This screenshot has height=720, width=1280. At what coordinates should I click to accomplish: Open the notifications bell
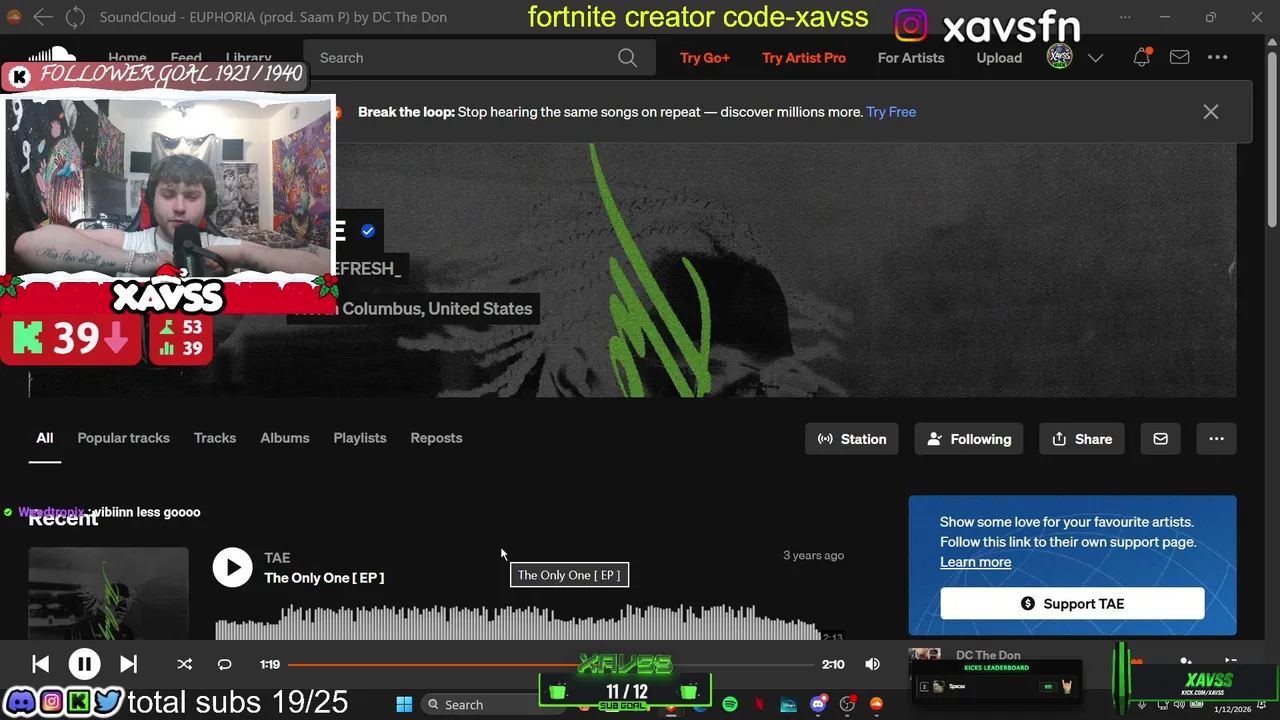pos(1141,58)
